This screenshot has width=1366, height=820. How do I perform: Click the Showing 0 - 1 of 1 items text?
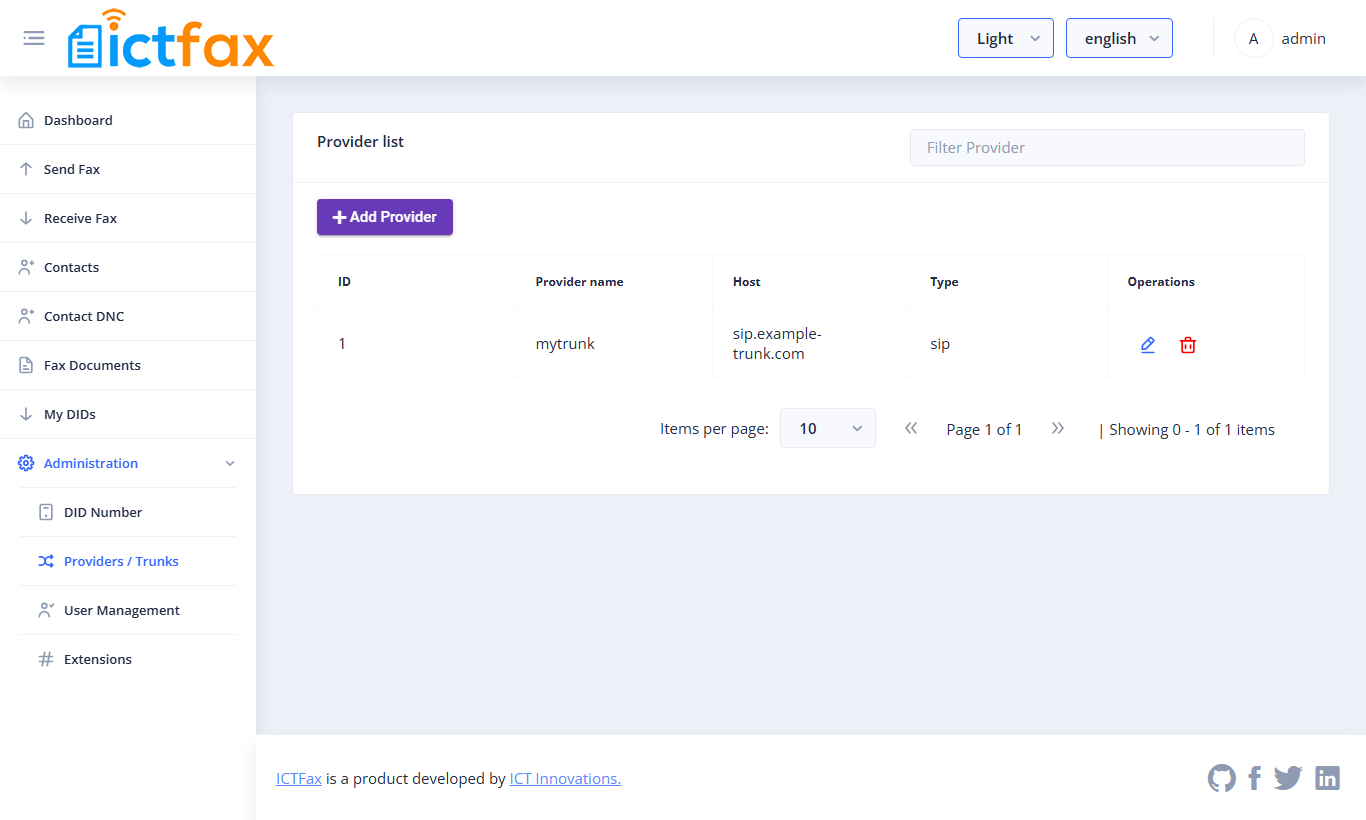pyautogui.click(x=1186, y=429)
